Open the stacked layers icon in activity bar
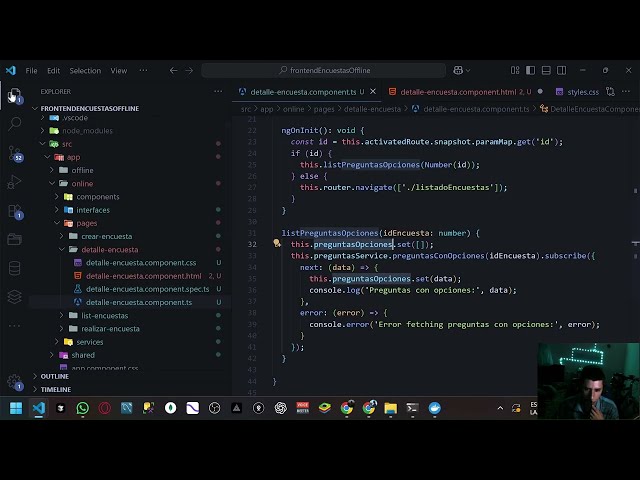Screen dimensions: 640x480 pos(15,297)
